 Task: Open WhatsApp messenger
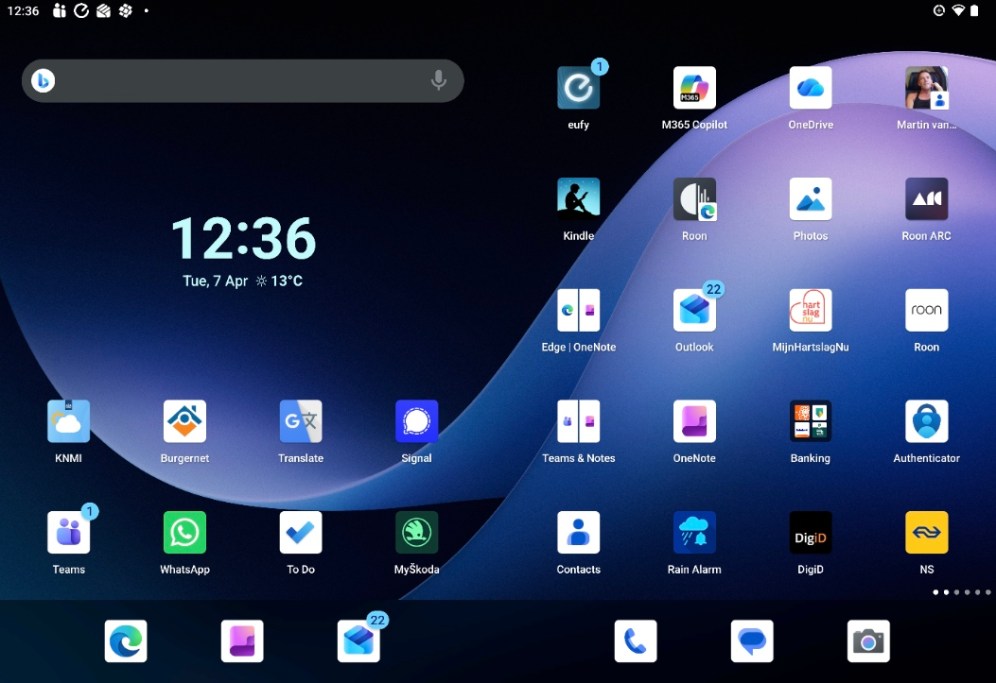(185, 533)
